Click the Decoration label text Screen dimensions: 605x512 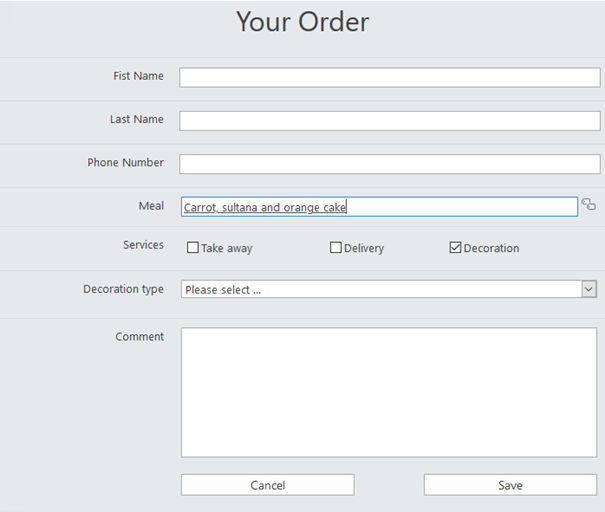491,248
